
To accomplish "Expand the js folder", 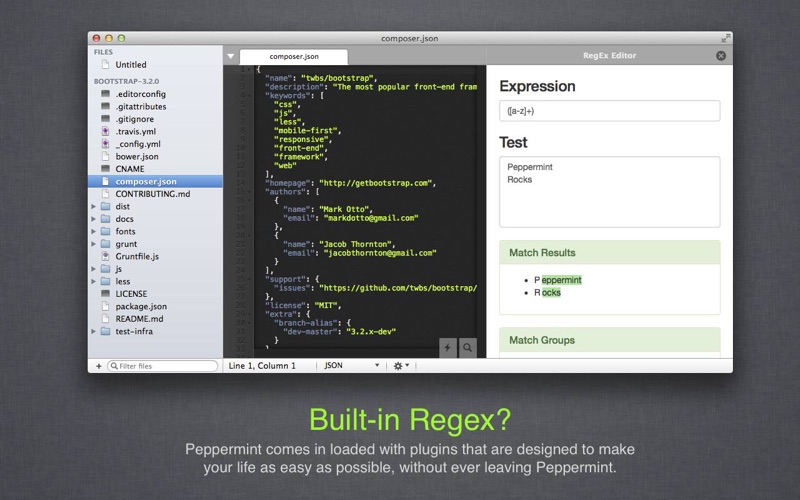I will tap(93, 269).
